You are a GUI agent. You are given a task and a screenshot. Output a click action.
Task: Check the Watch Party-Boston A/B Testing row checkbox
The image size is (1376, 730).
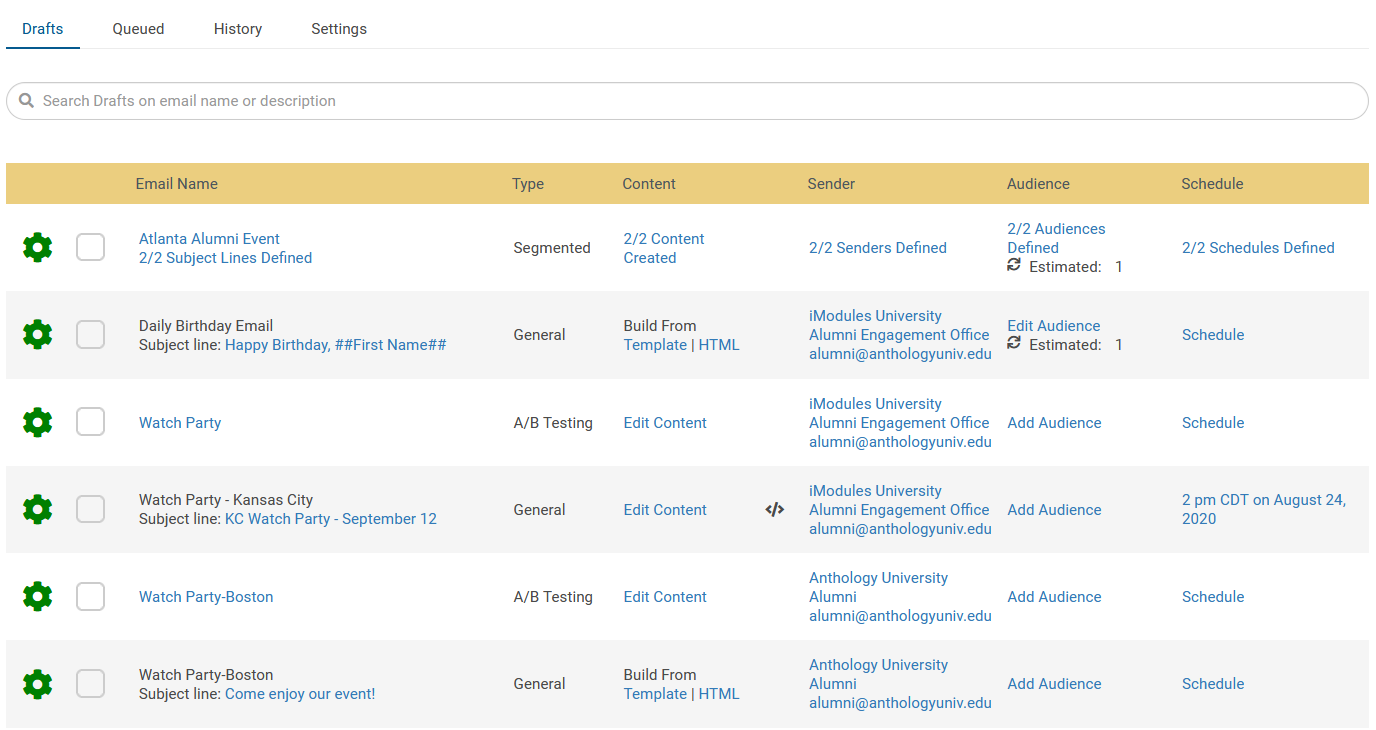click(x=90, y=596)
